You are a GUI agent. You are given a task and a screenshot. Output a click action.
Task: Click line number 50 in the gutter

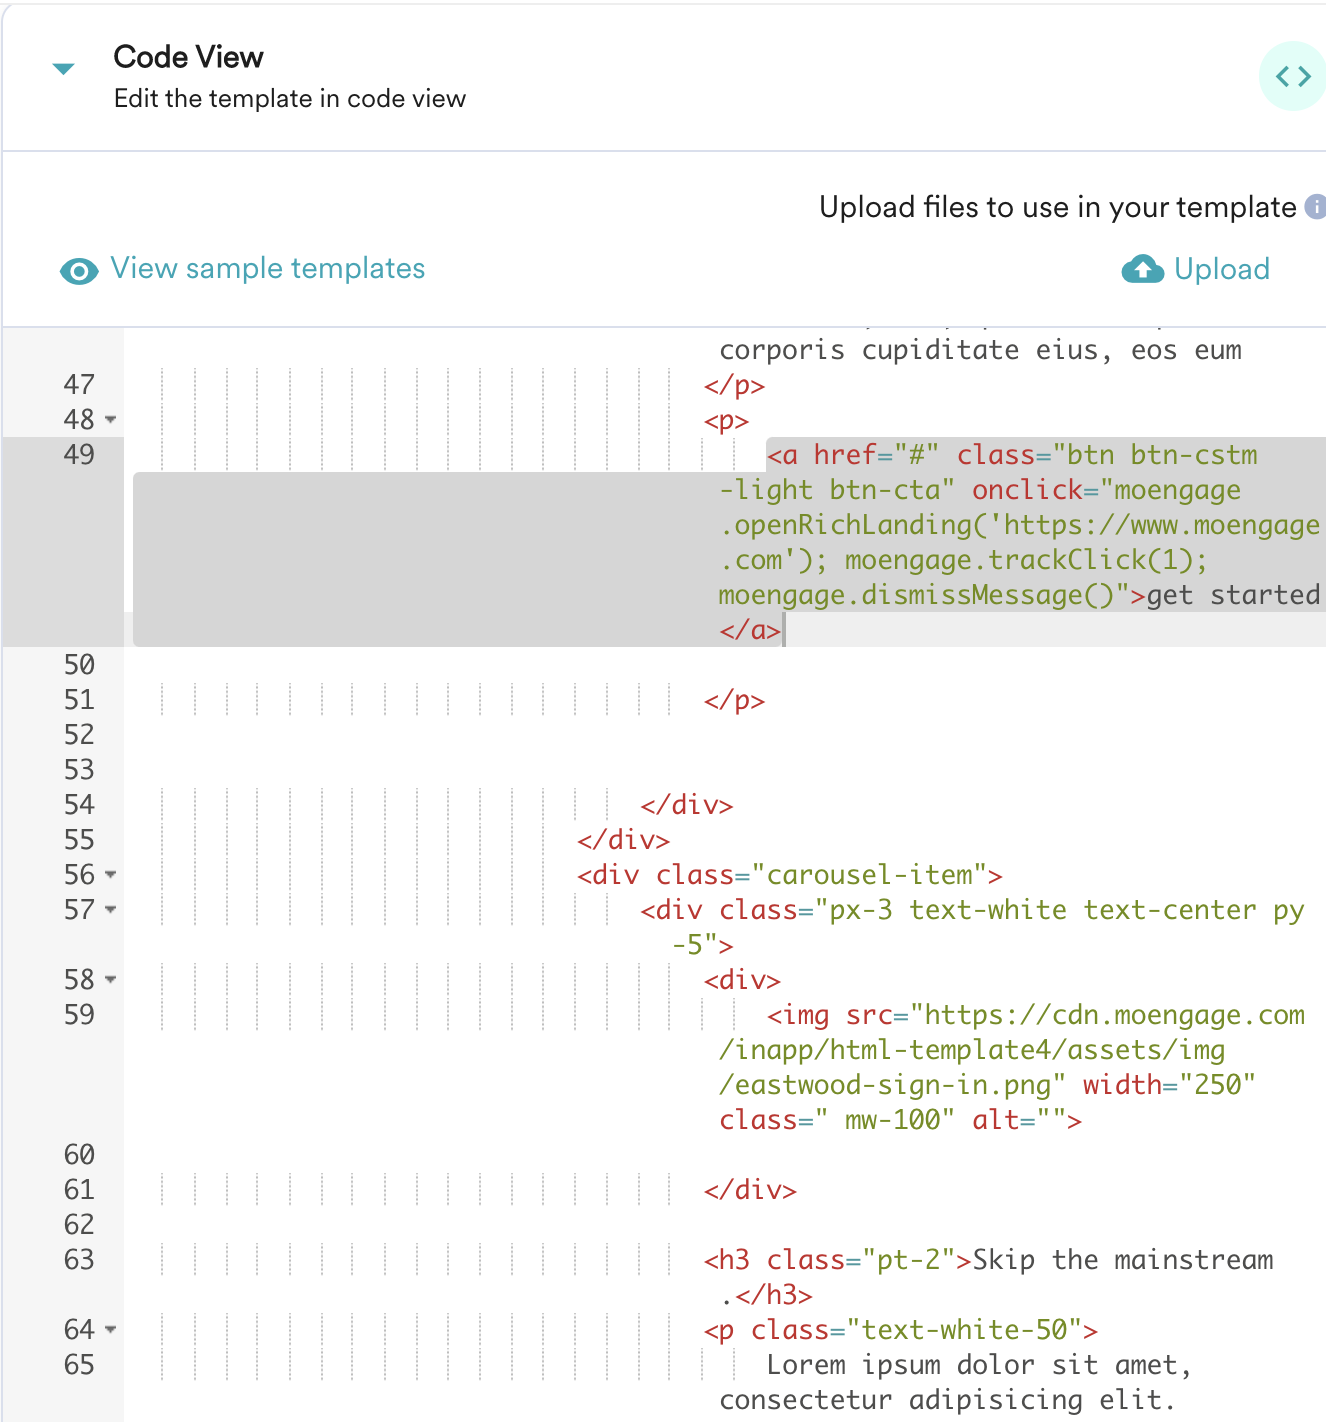80,664
